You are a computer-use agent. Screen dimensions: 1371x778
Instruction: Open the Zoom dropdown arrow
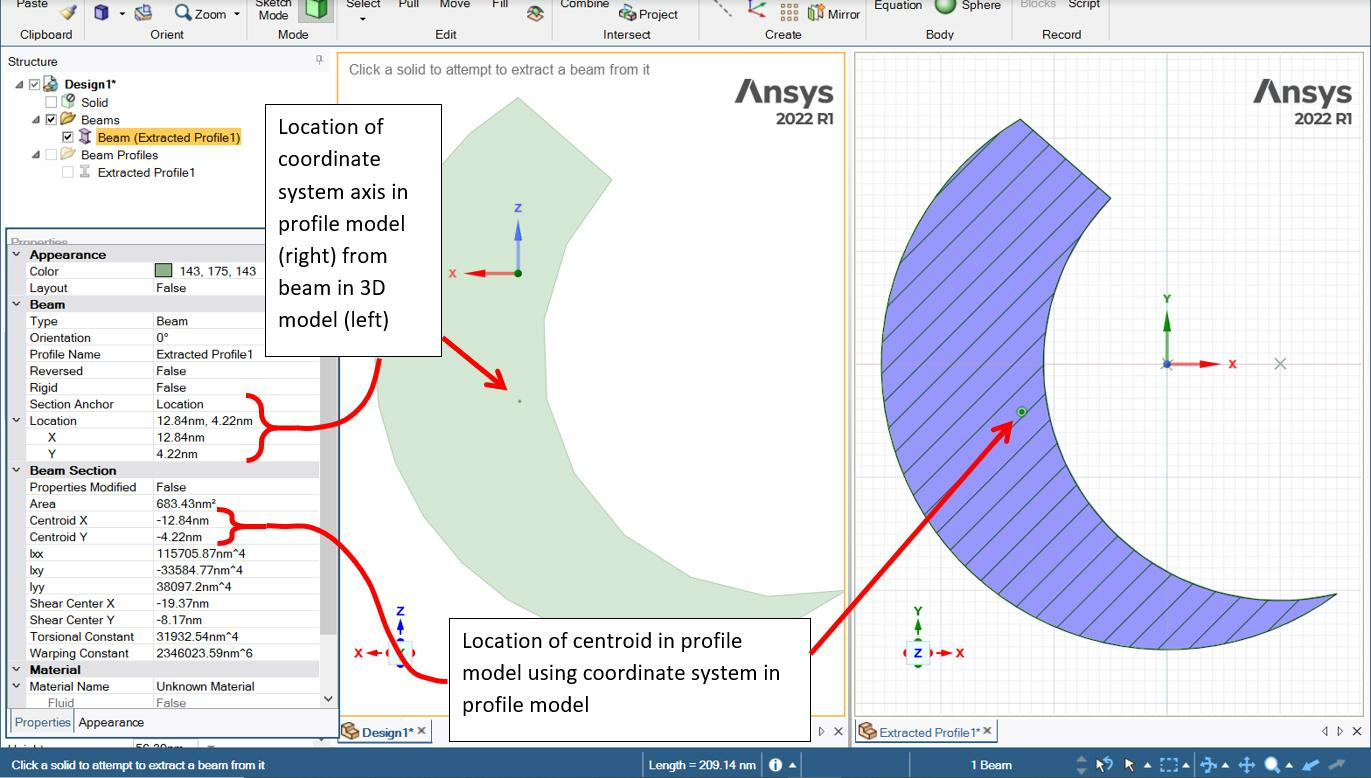point(237,14)
